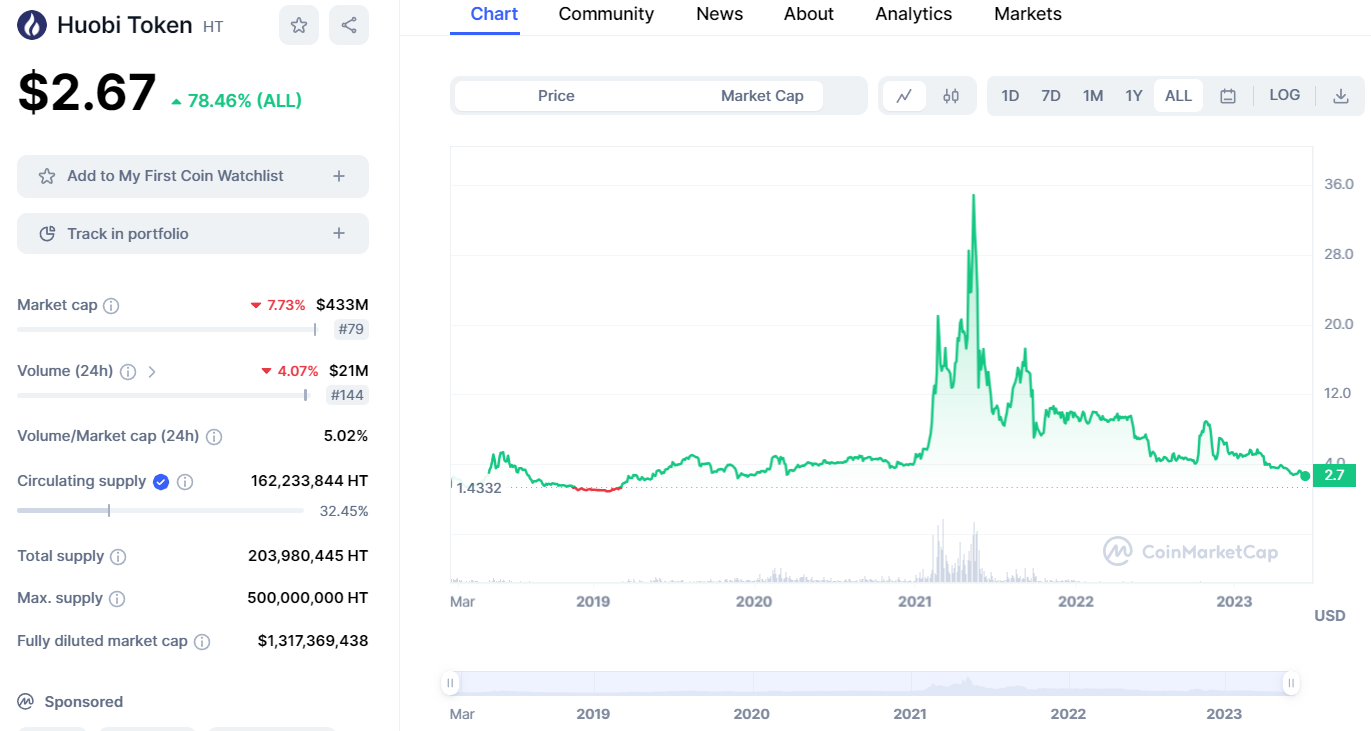Click the $1,317,369,438 diluted cap value
1371x731 pixels.
coord(313,641)
